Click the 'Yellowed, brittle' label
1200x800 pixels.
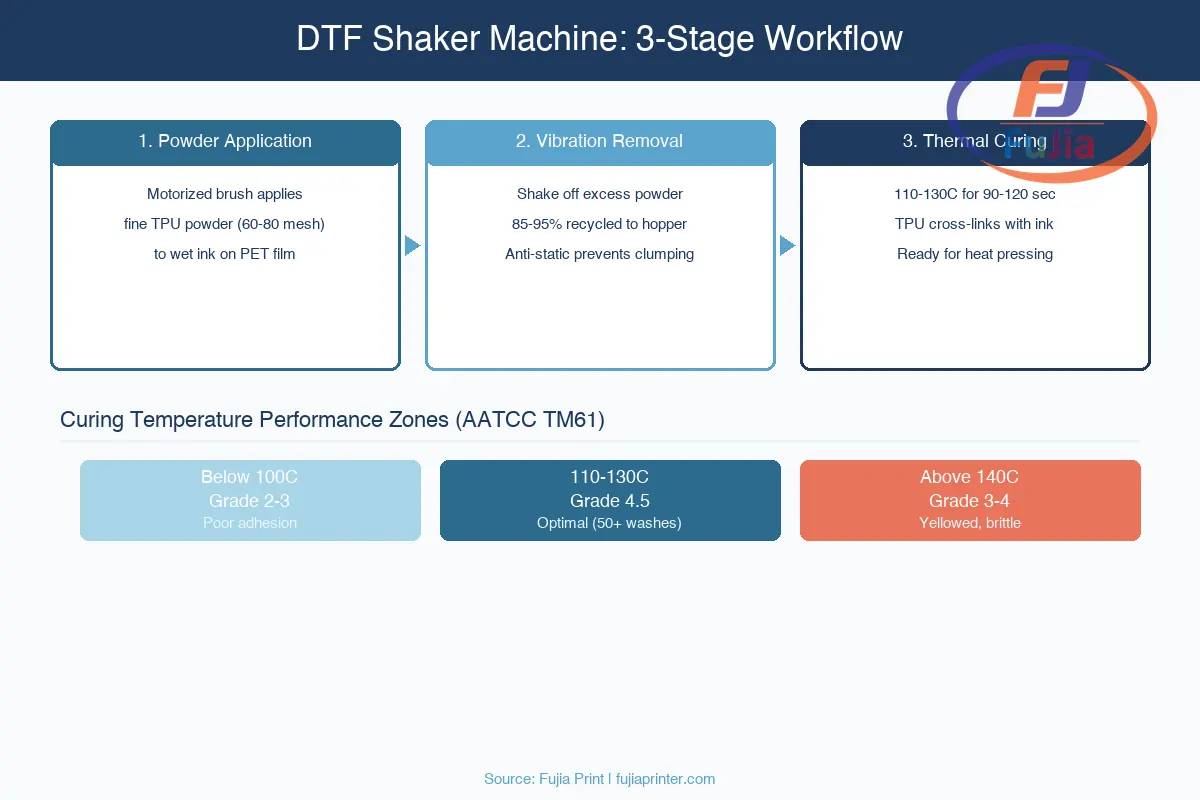[x=970, y=523]
